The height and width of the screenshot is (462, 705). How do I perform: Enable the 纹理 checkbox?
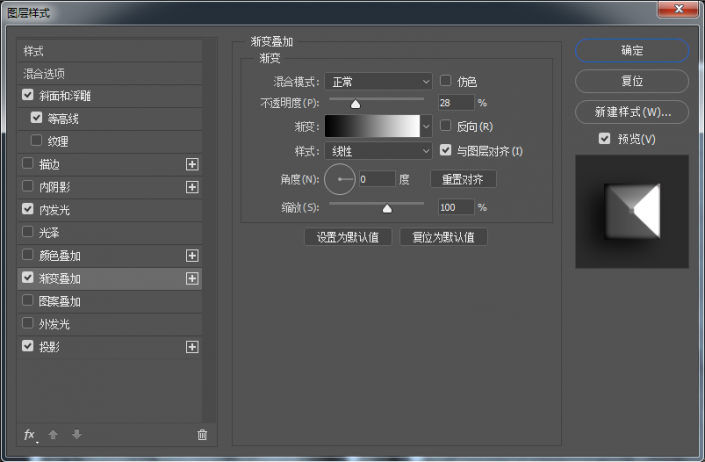click(36, 141)
